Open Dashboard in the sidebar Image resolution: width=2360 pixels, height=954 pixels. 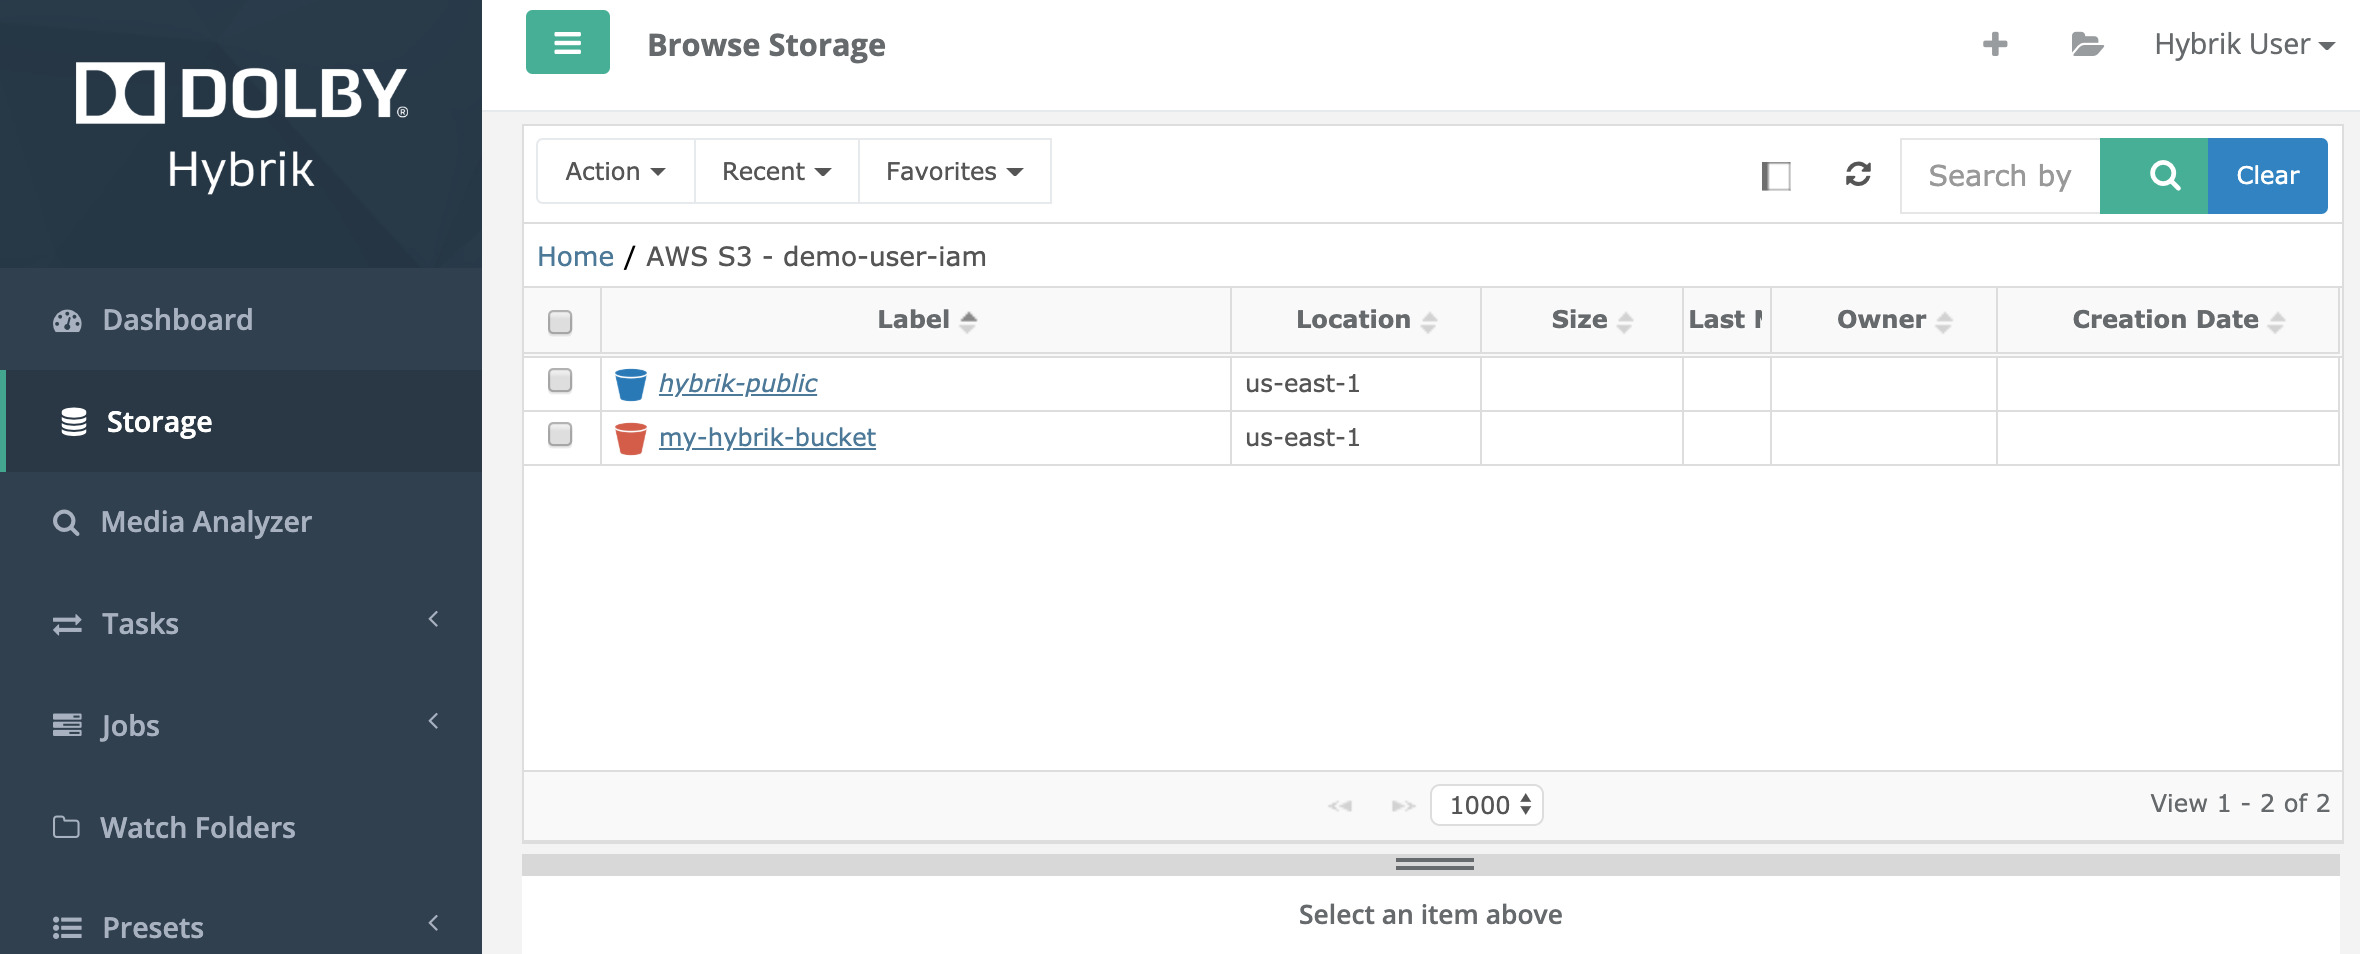point(241,320)
